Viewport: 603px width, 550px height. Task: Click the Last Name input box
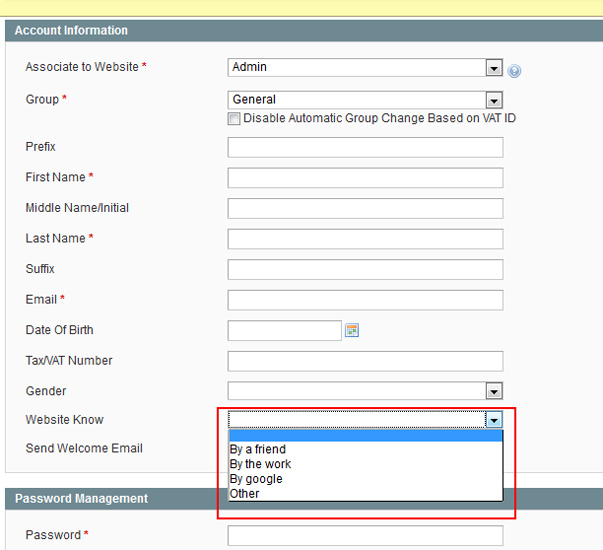(365, 239)
